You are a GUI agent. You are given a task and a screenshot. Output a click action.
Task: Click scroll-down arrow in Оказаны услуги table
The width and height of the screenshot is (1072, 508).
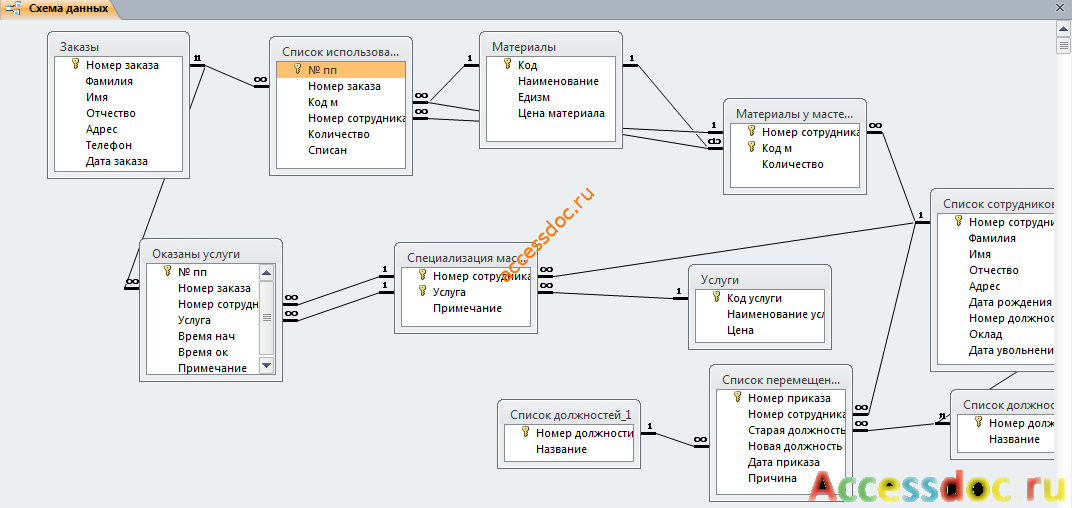tap(267, 366)
